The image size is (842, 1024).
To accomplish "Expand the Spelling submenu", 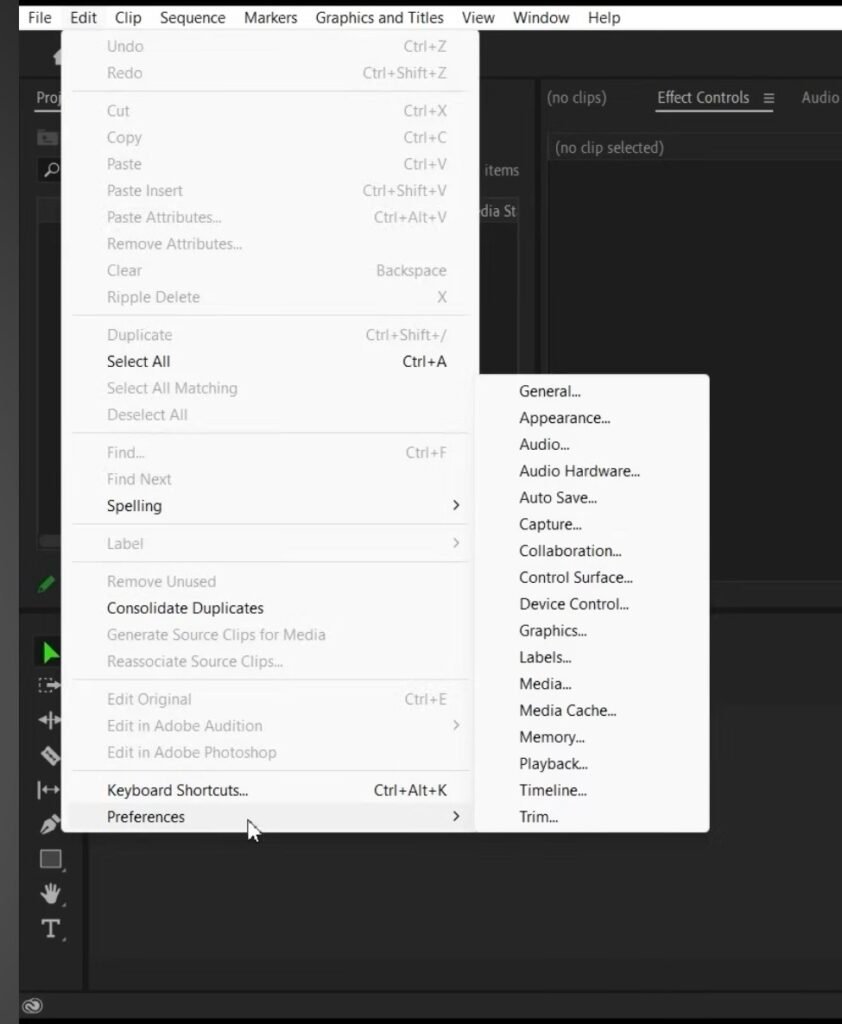I will coord(134,506).
